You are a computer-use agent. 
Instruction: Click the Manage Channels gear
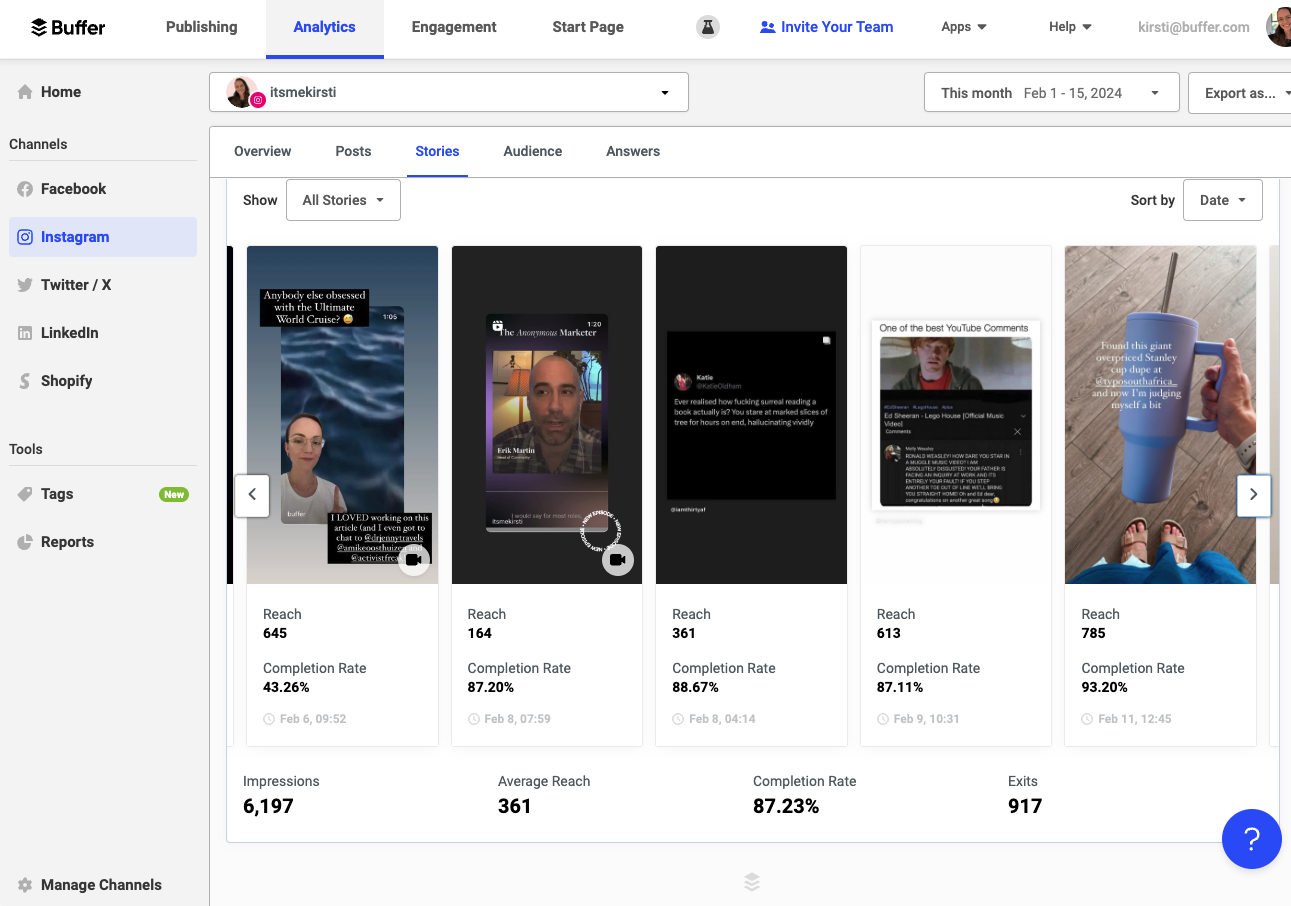click(100, 884)
